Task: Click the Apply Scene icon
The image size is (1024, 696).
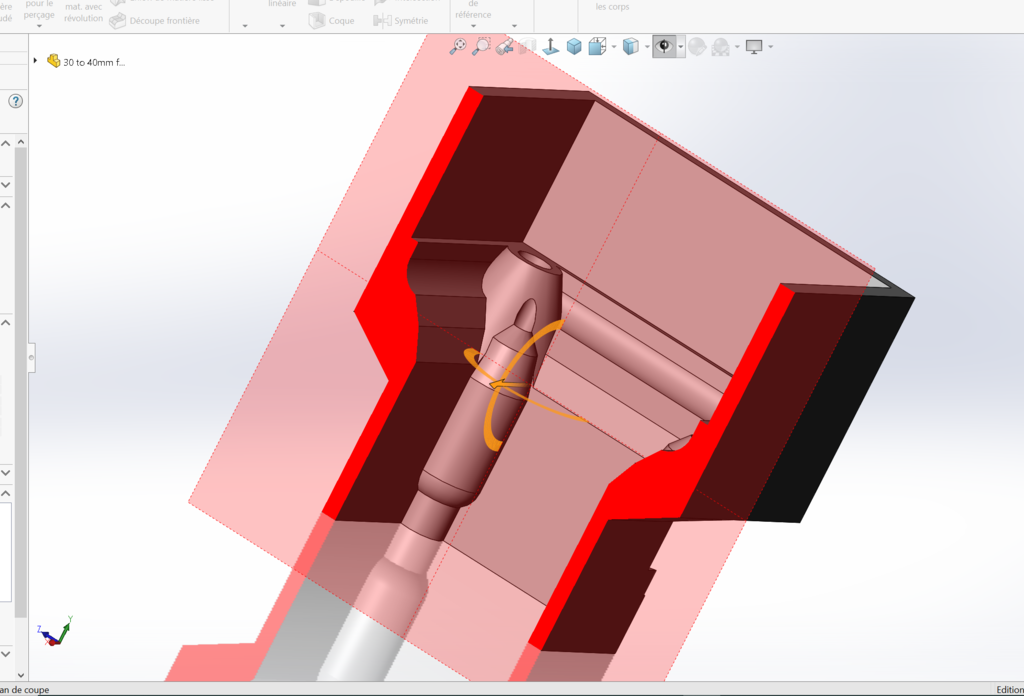Action: 720,46
